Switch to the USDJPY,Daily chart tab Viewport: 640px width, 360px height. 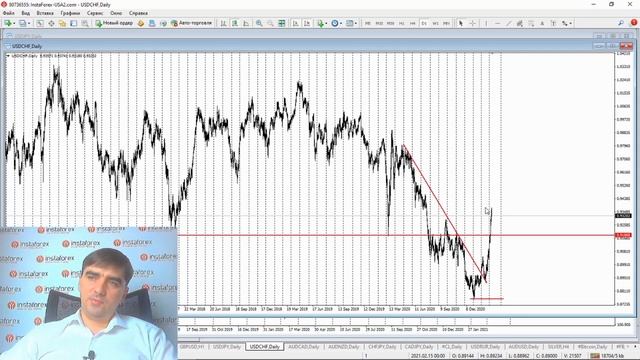[227, 347]
